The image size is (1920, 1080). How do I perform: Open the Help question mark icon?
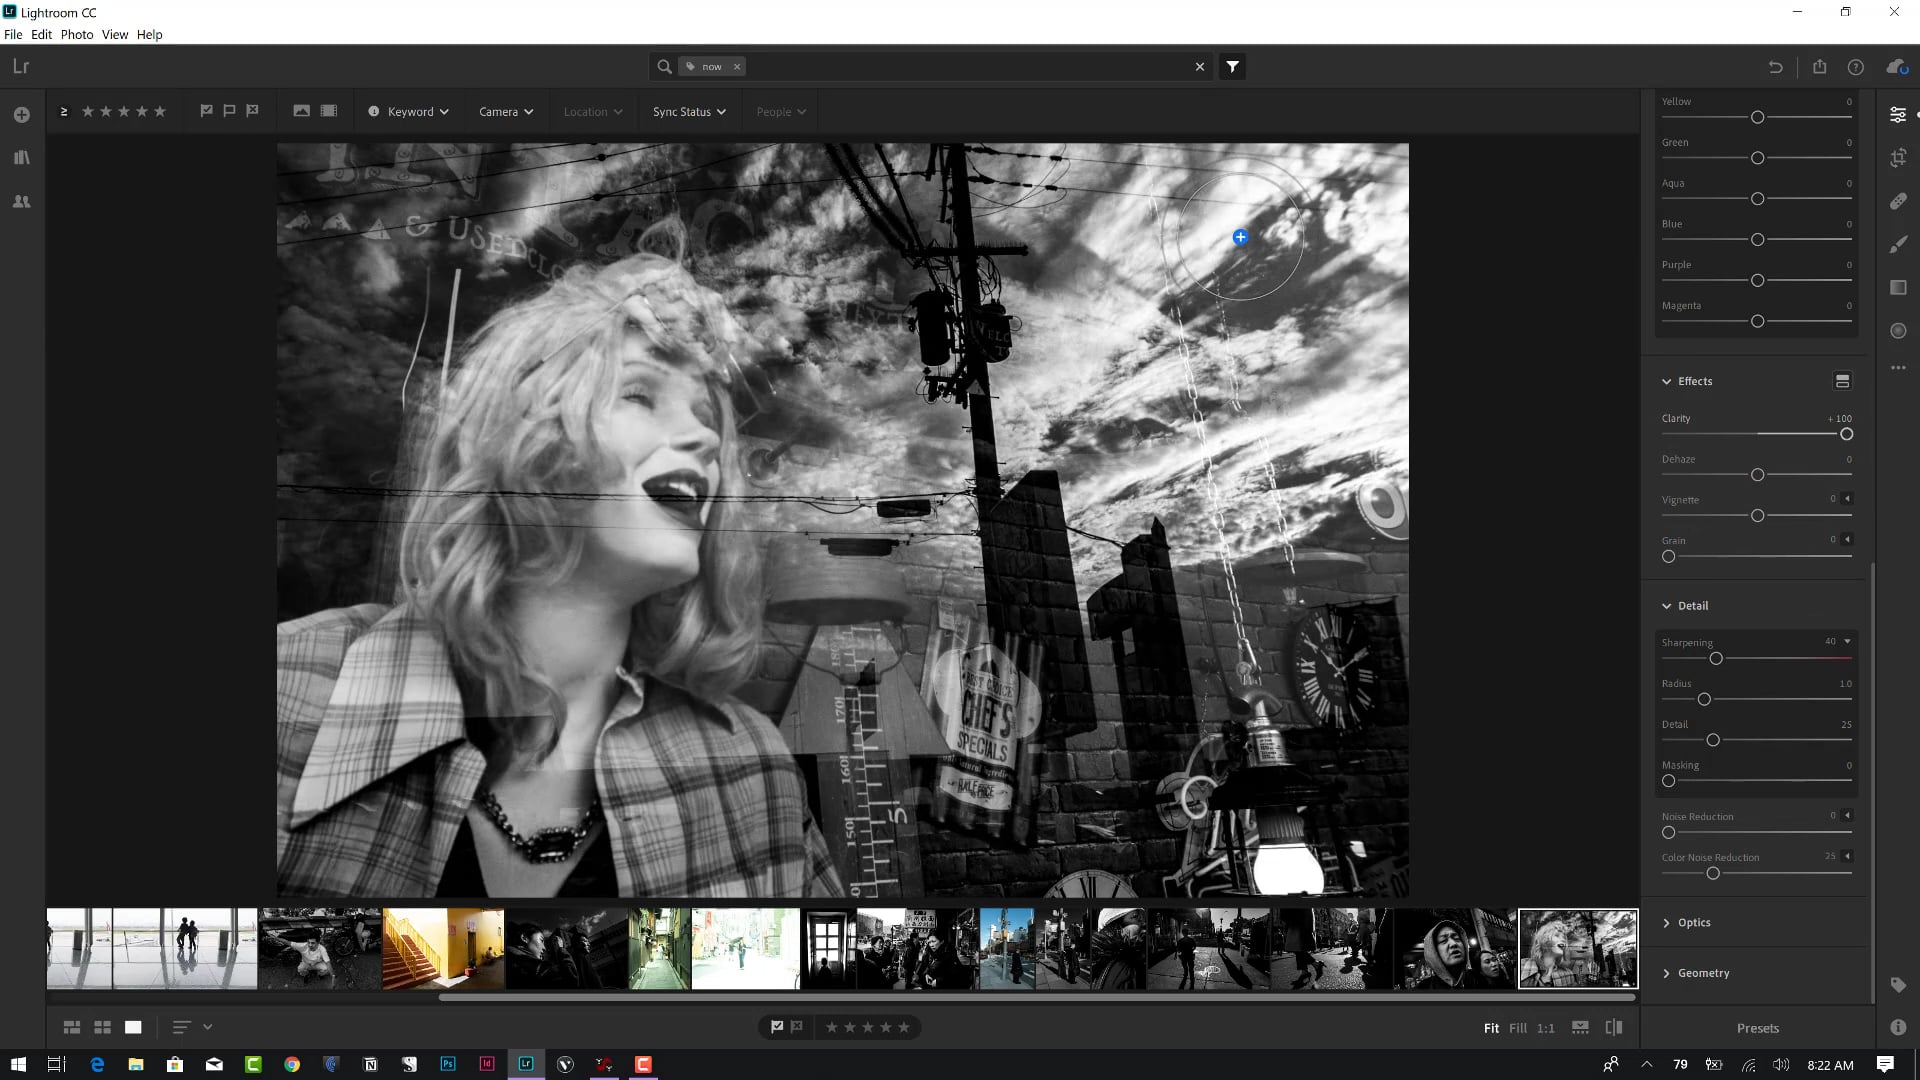(1855, 67)
